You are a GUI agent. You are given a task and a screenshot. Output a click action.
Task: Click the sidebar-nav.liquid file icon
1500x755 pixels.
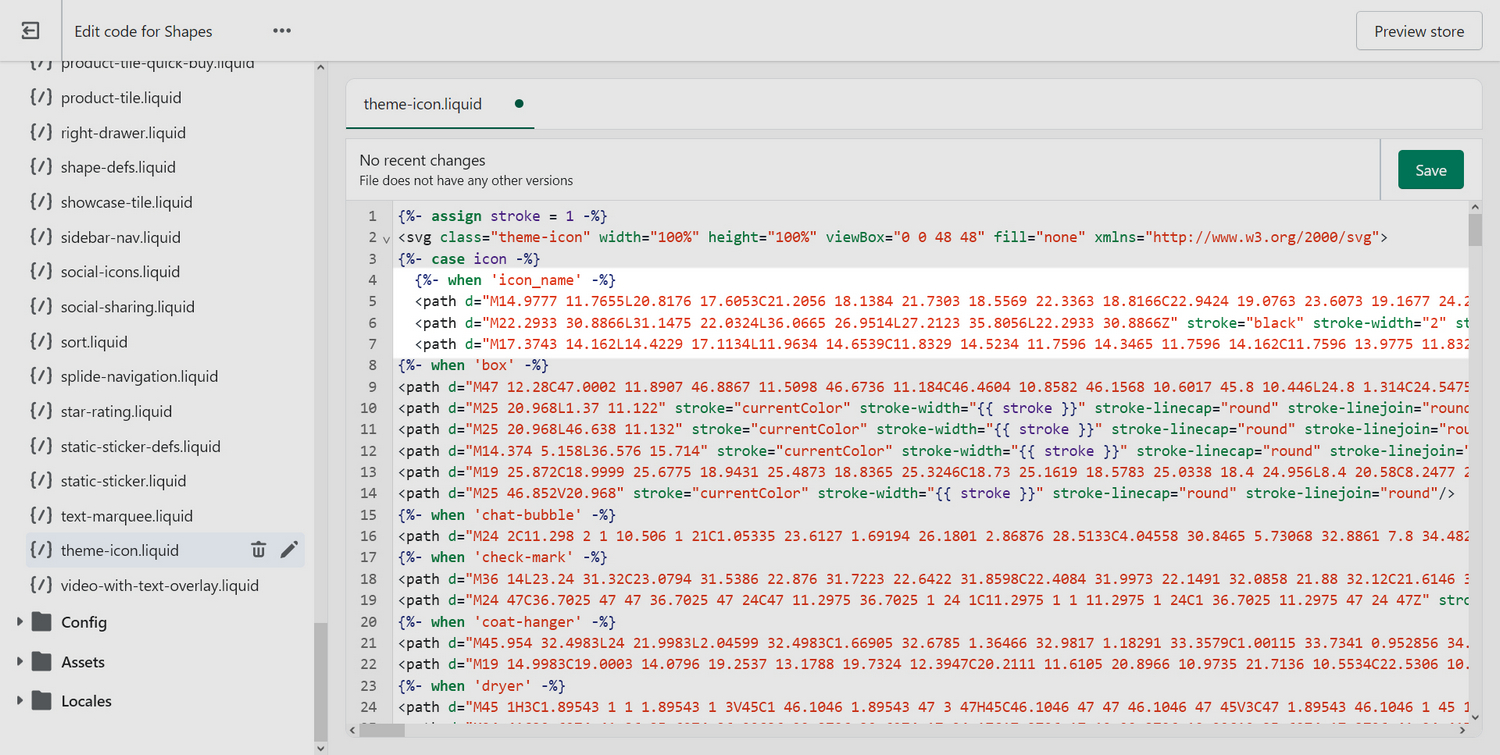[40, 237]
